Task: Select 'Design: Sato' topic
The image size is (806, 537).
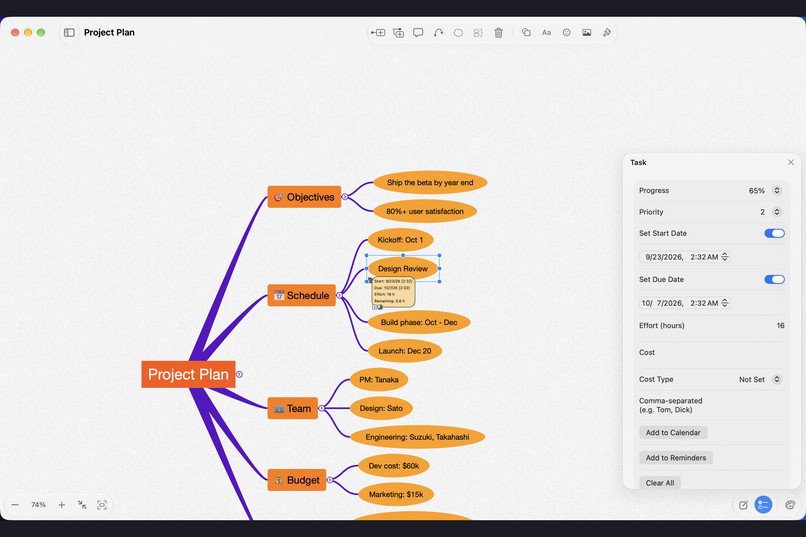Action: coord(381,409)
